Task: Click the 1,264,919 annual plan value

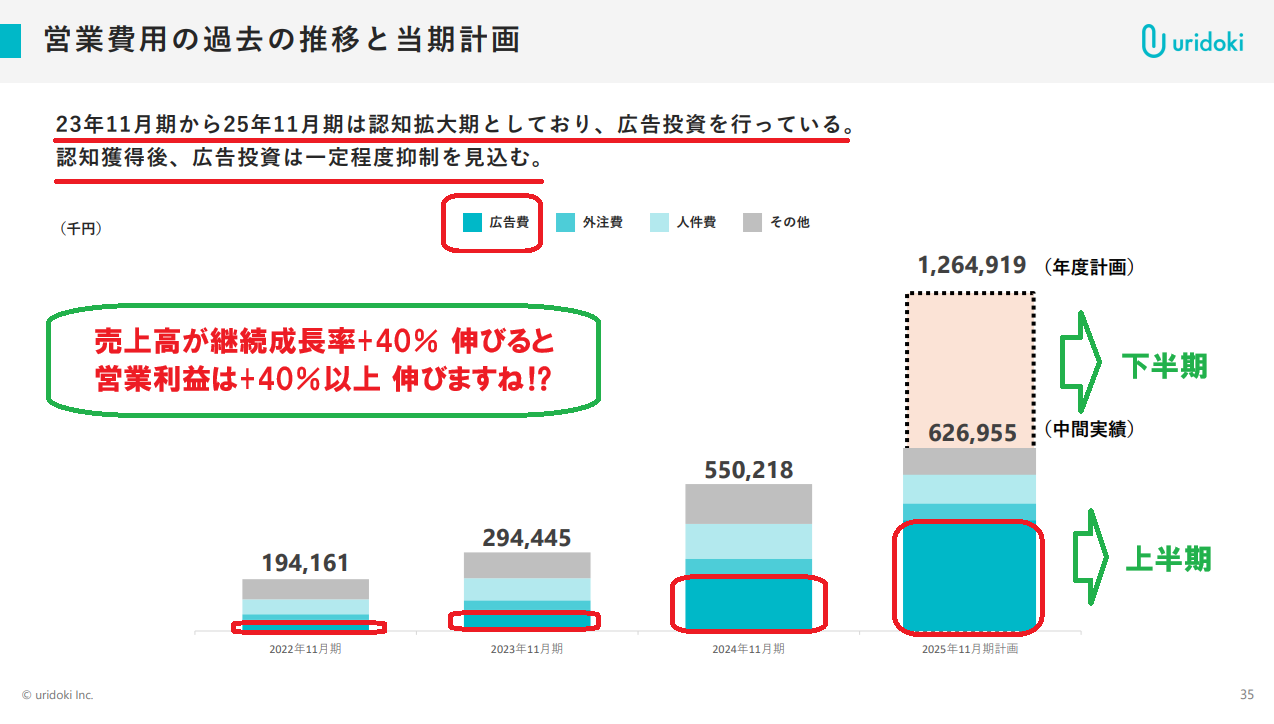Action: point(972,265)
